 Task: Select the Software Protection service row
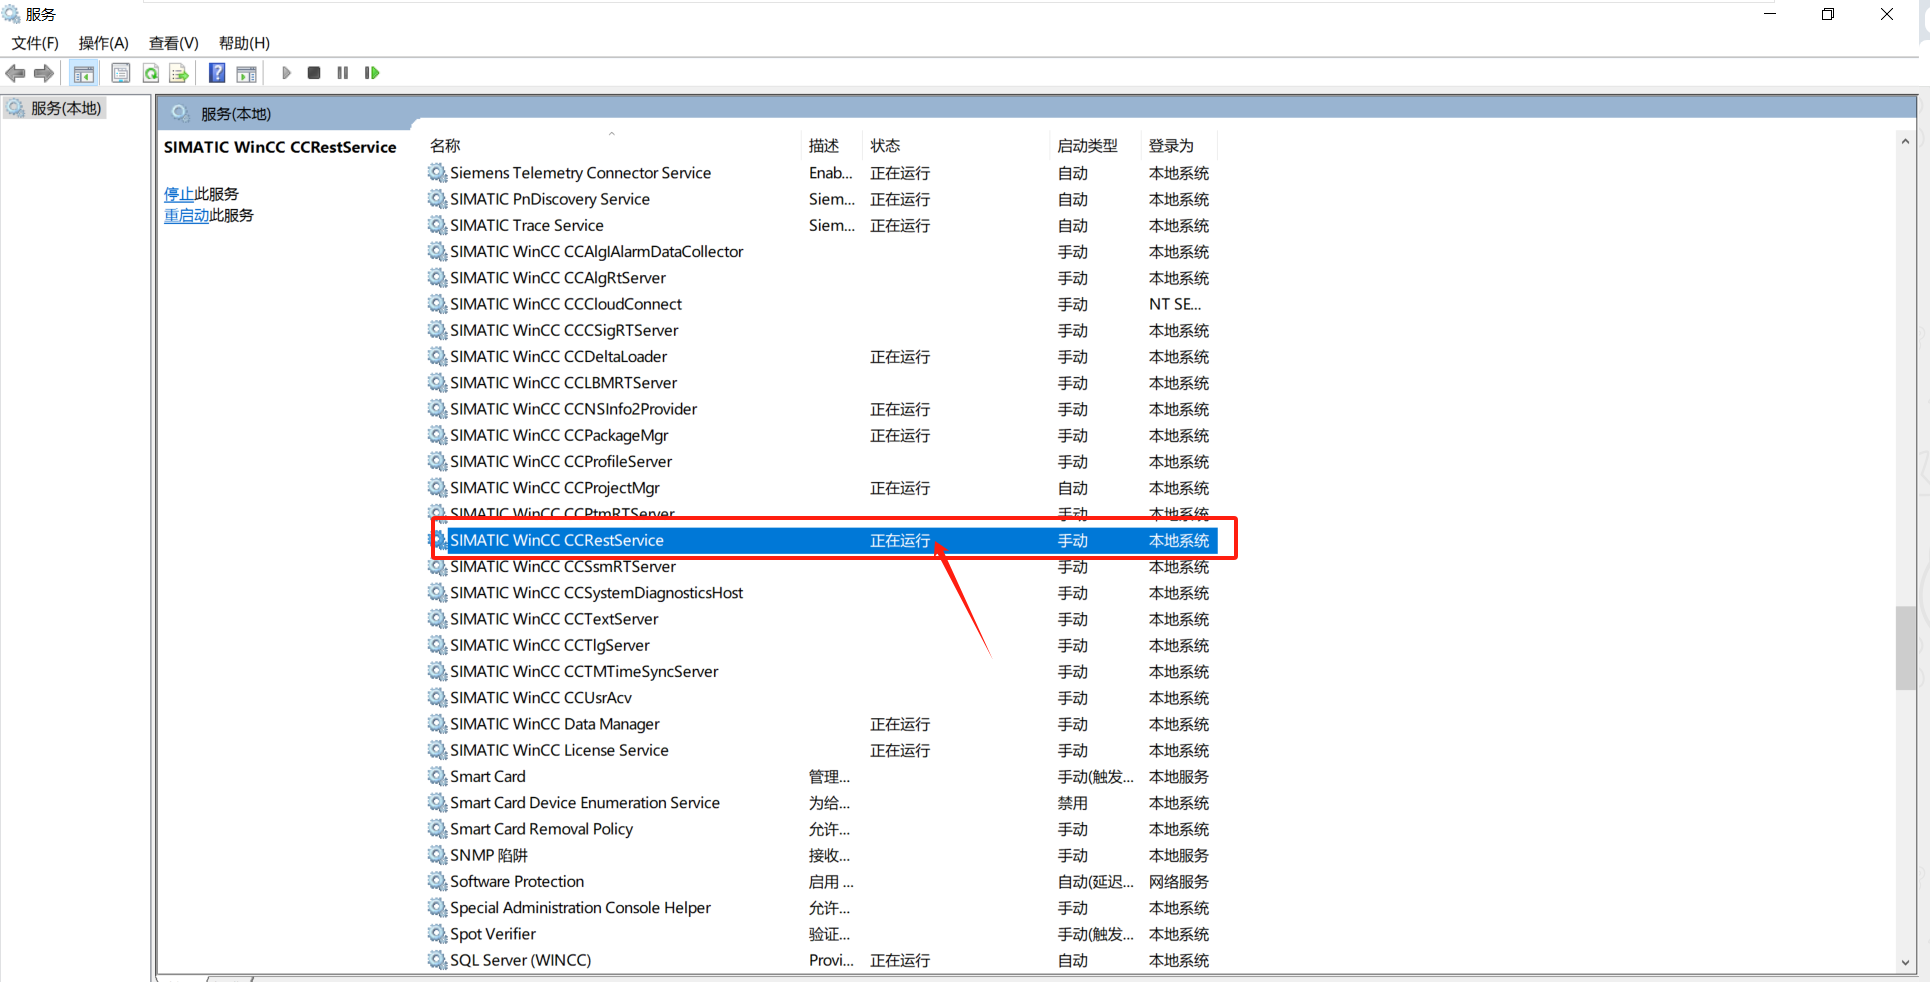point(821,882)
